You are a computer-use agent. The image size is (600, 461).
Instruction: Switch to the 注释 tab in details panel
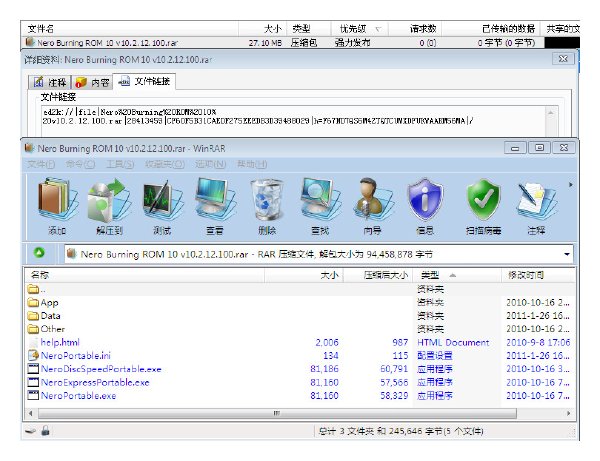click(x=50, y=82)
